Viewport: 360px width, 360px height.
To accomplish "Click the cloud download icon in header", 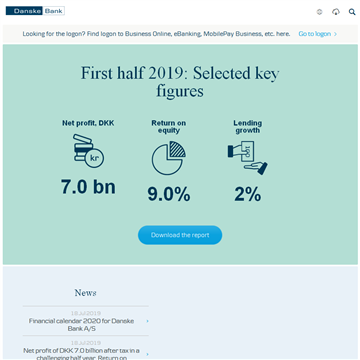I will pos(336,12).
